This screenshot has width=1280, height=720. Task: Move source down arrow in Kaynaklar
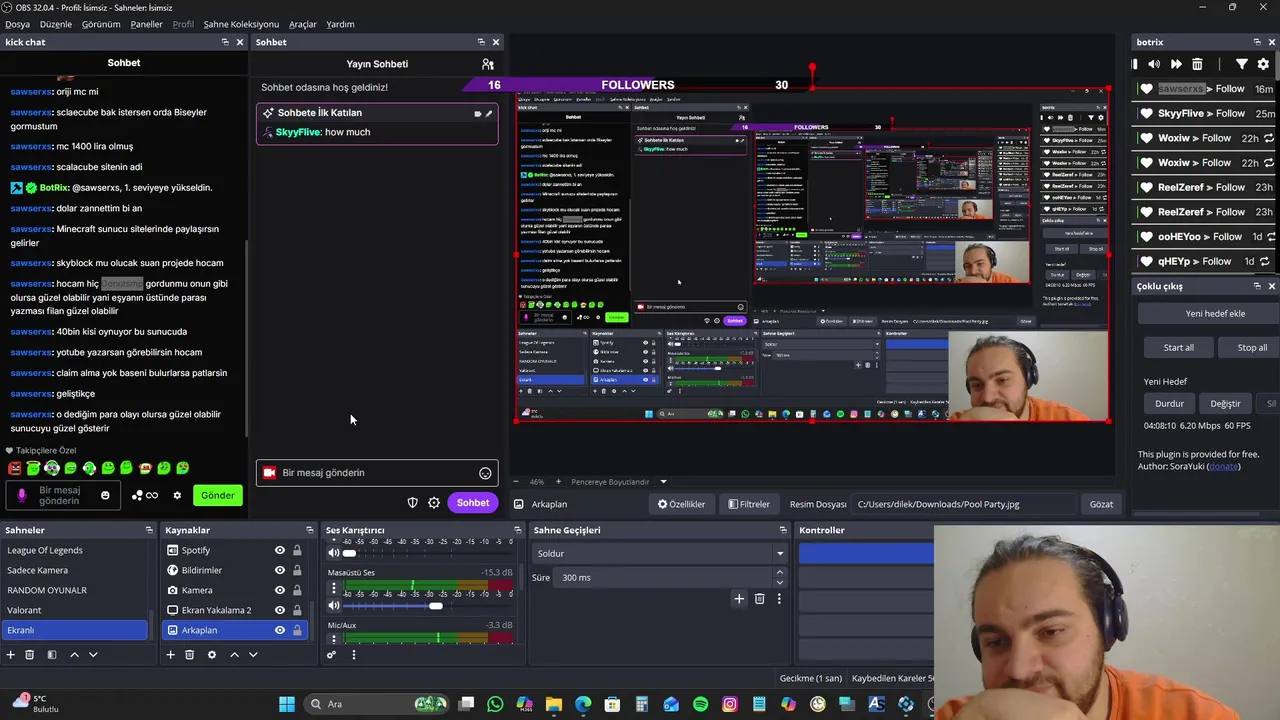253,655
